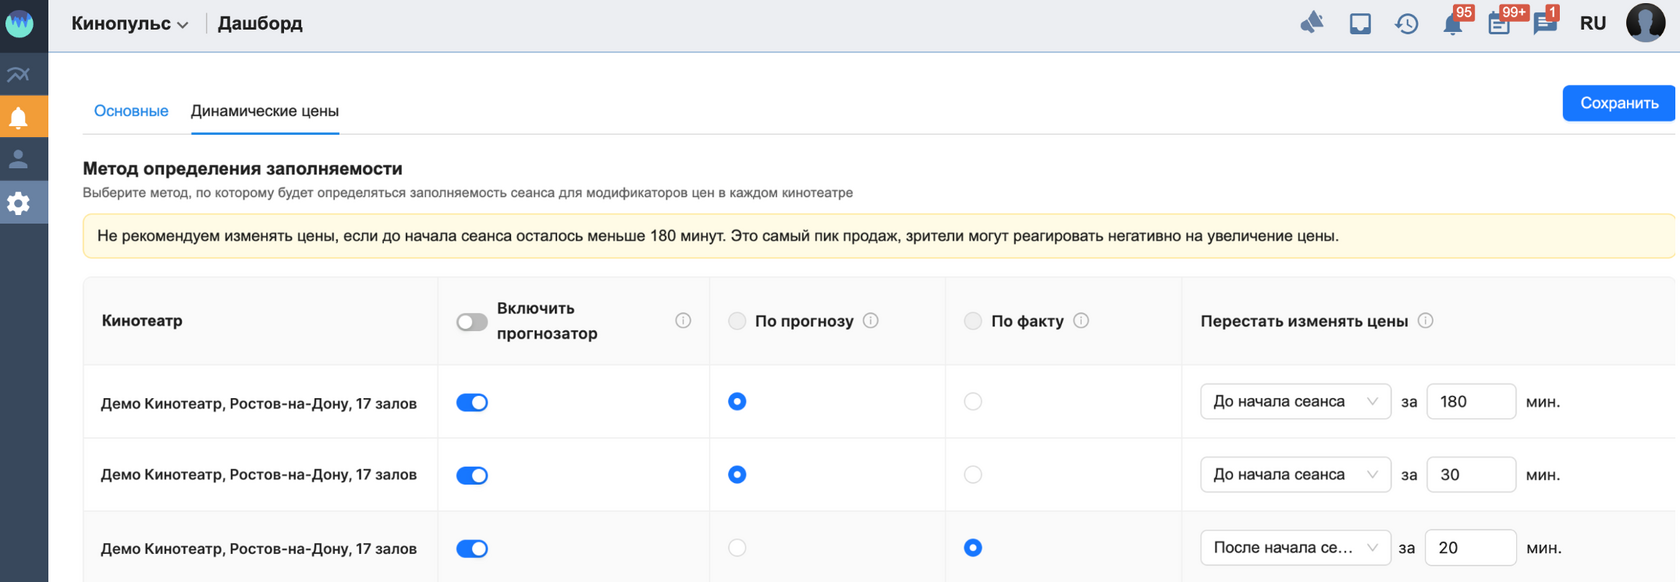Expand the 'Кинопульс' dropdown in header
The width and height of the screenshot is (1680, 582).
[130, 24]
